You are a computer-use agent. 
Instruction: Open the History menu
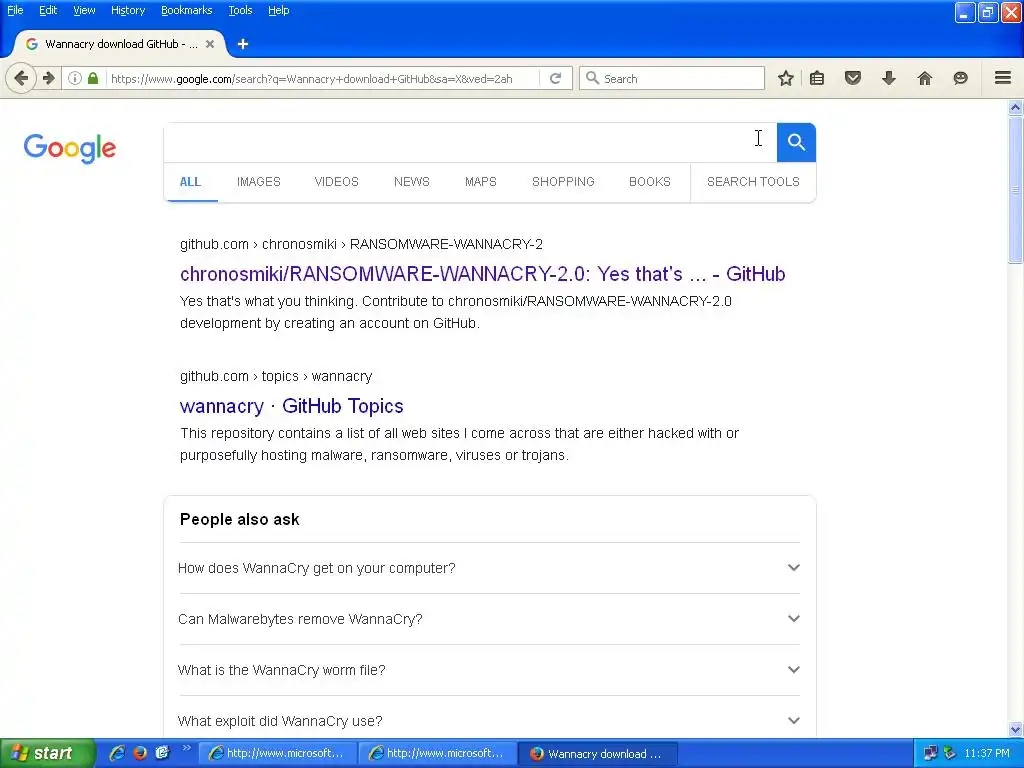tap(127, 10)
